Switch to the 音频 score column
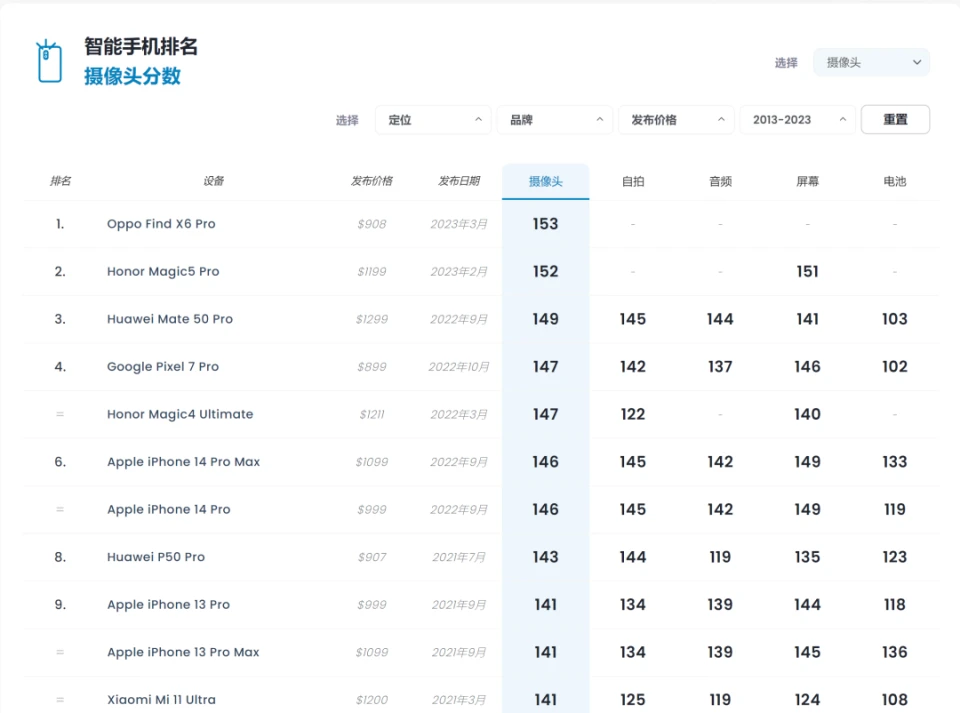 (x=720, y=182)
